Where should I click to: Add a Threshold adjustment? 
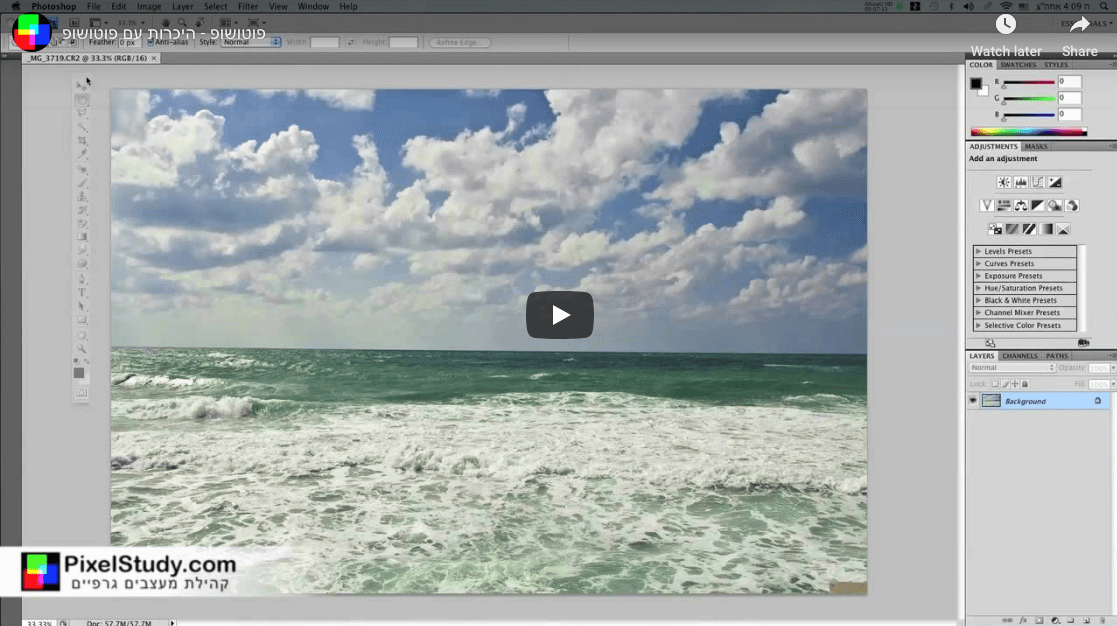(1029, 229)
